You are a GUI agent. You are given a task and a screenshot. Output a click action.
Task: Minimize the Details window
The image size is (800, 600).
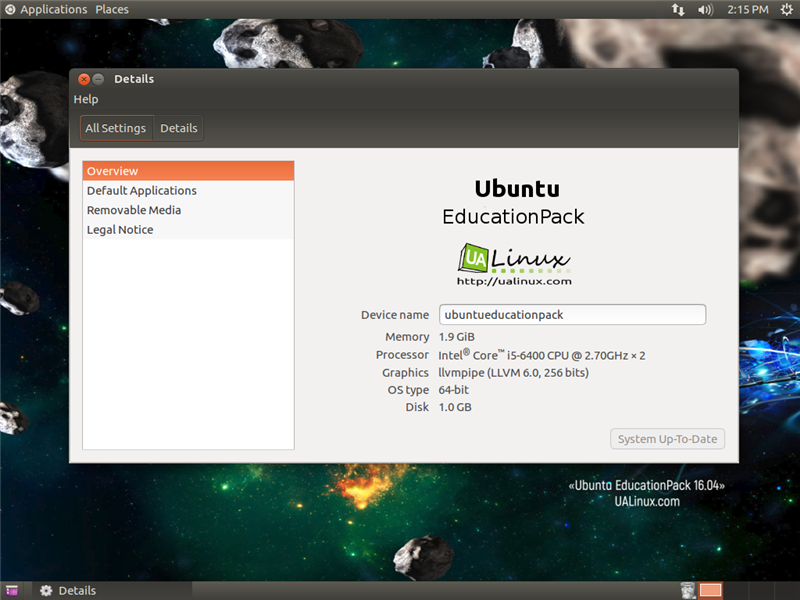98,79
